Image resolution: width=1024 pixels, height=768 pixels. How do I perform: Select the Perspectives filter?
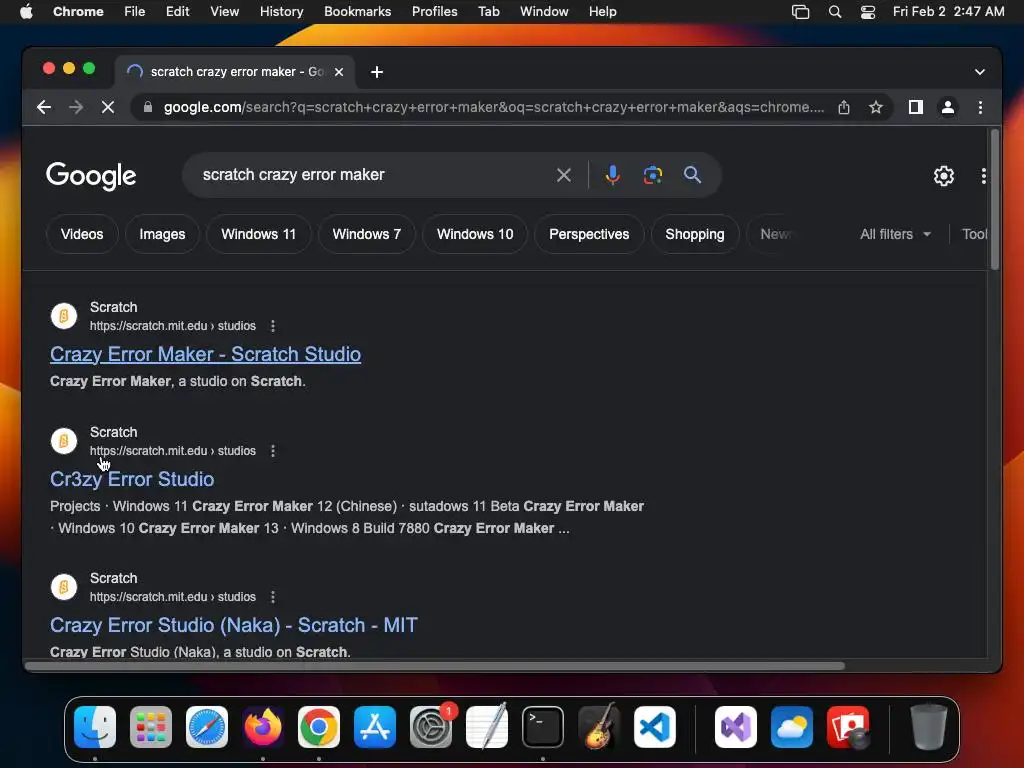(589, 234)
